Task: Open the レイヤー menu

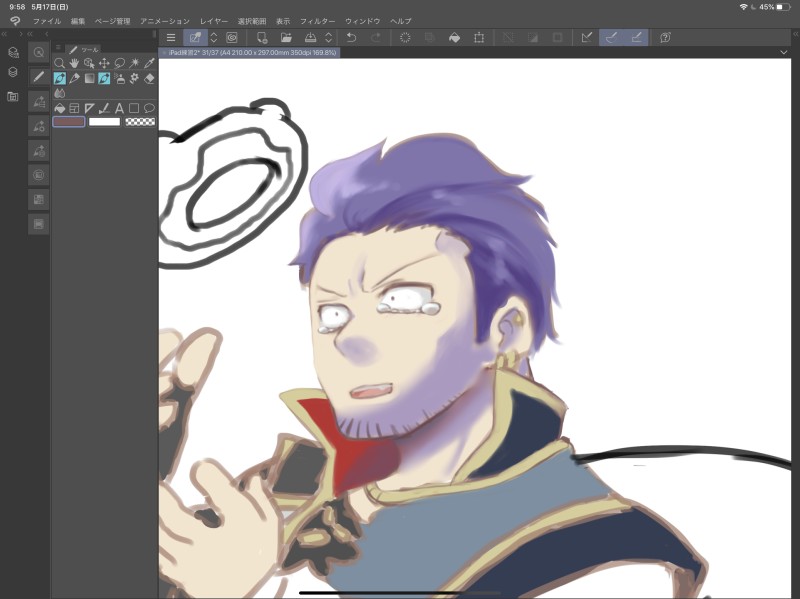Action: (214, 21)
